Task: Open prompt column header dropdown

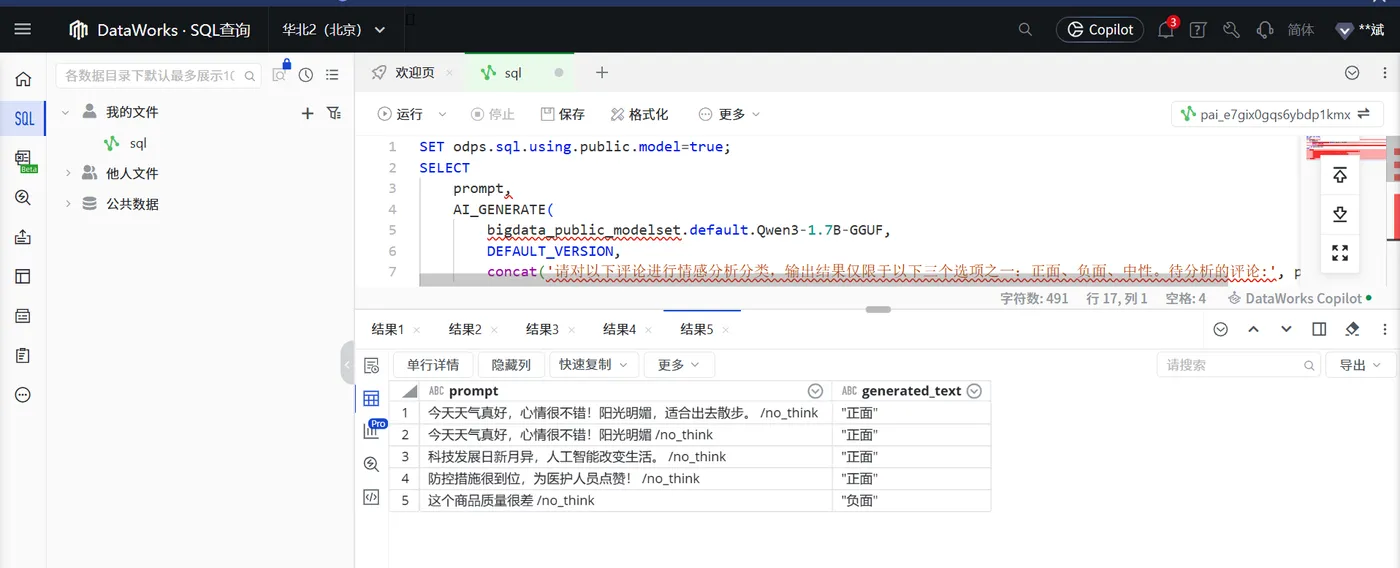Action: pyautogui.click(x=815, y=391)
